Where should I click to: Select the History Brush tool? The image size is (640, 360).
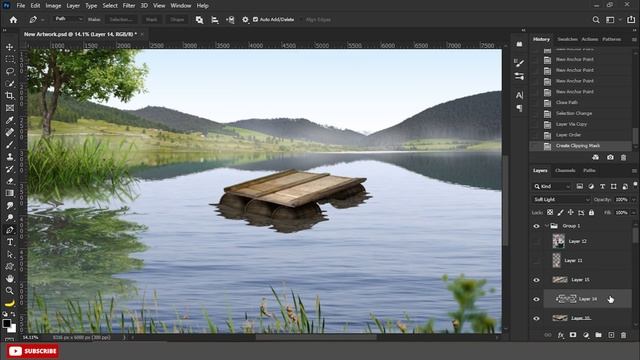tap(9, 169)
